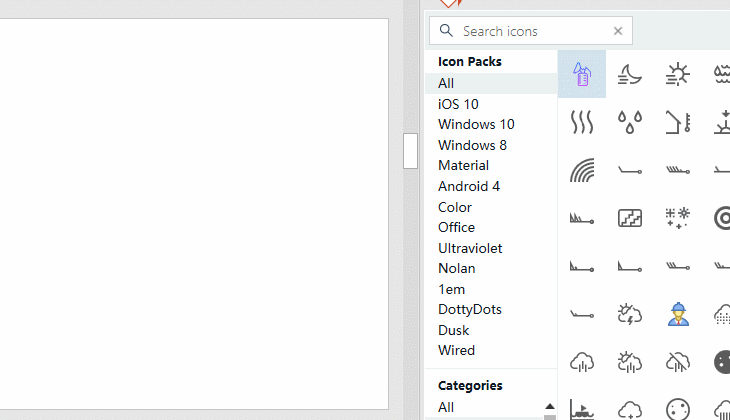Select the three wavy heat lines icon

582,122
